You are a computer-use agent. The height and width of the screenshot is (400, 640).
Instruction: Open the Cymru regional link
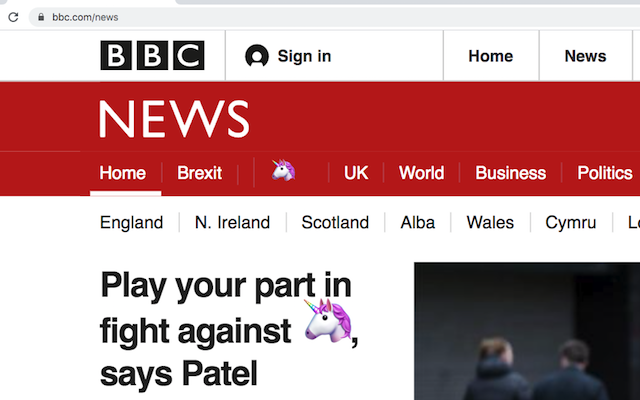click(x=571, y=222)
